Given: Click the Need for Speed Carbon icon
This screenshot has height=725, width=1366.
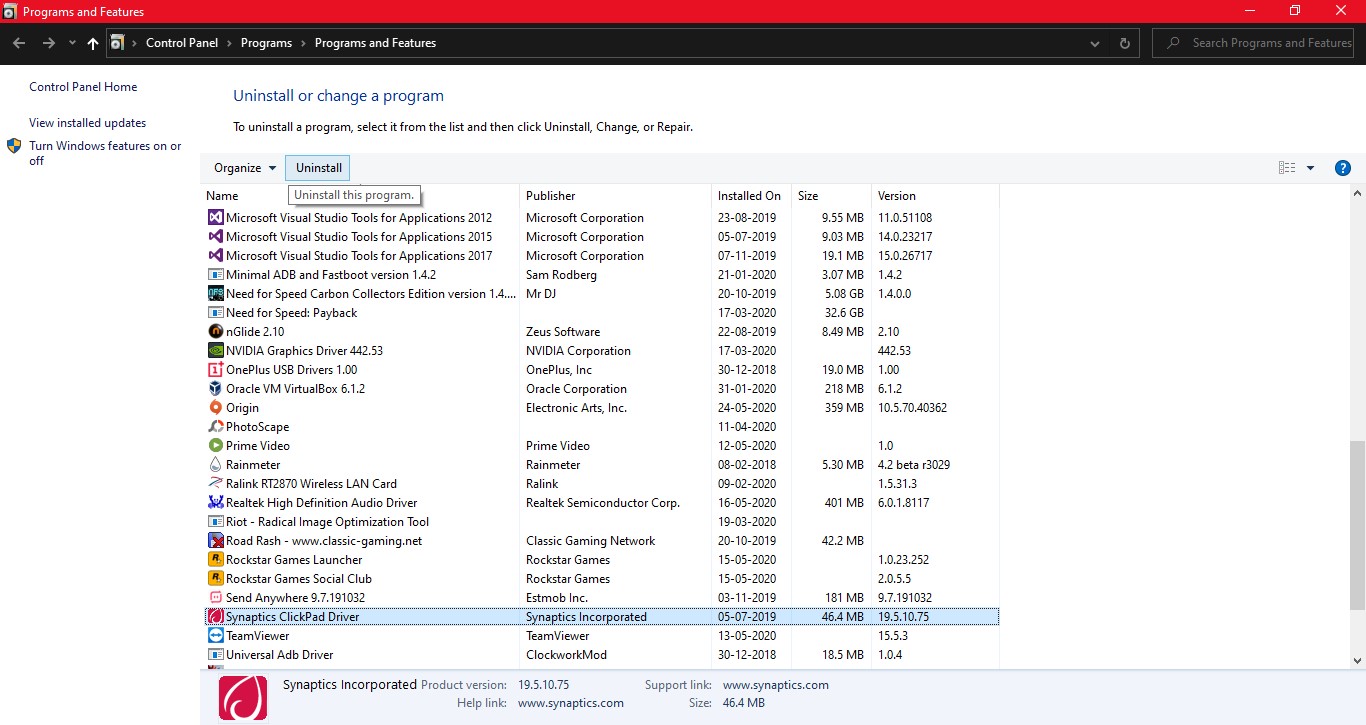Looking at the screenshot, I should pos(215,293).
